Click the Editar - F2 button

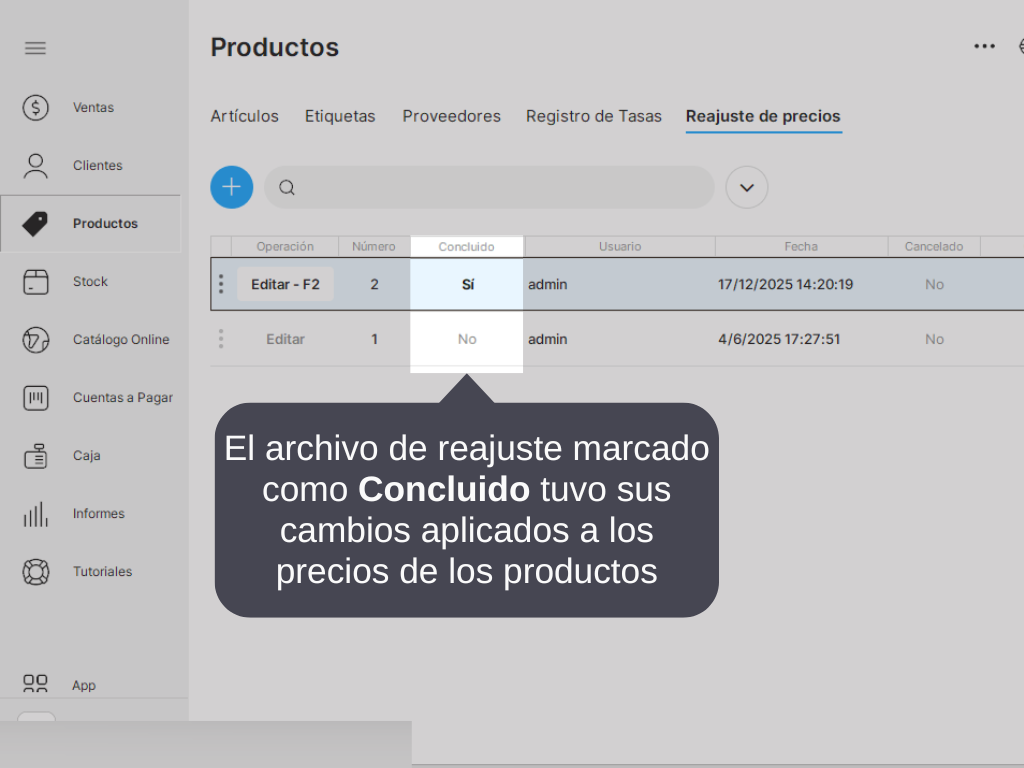tap(285, 284)
